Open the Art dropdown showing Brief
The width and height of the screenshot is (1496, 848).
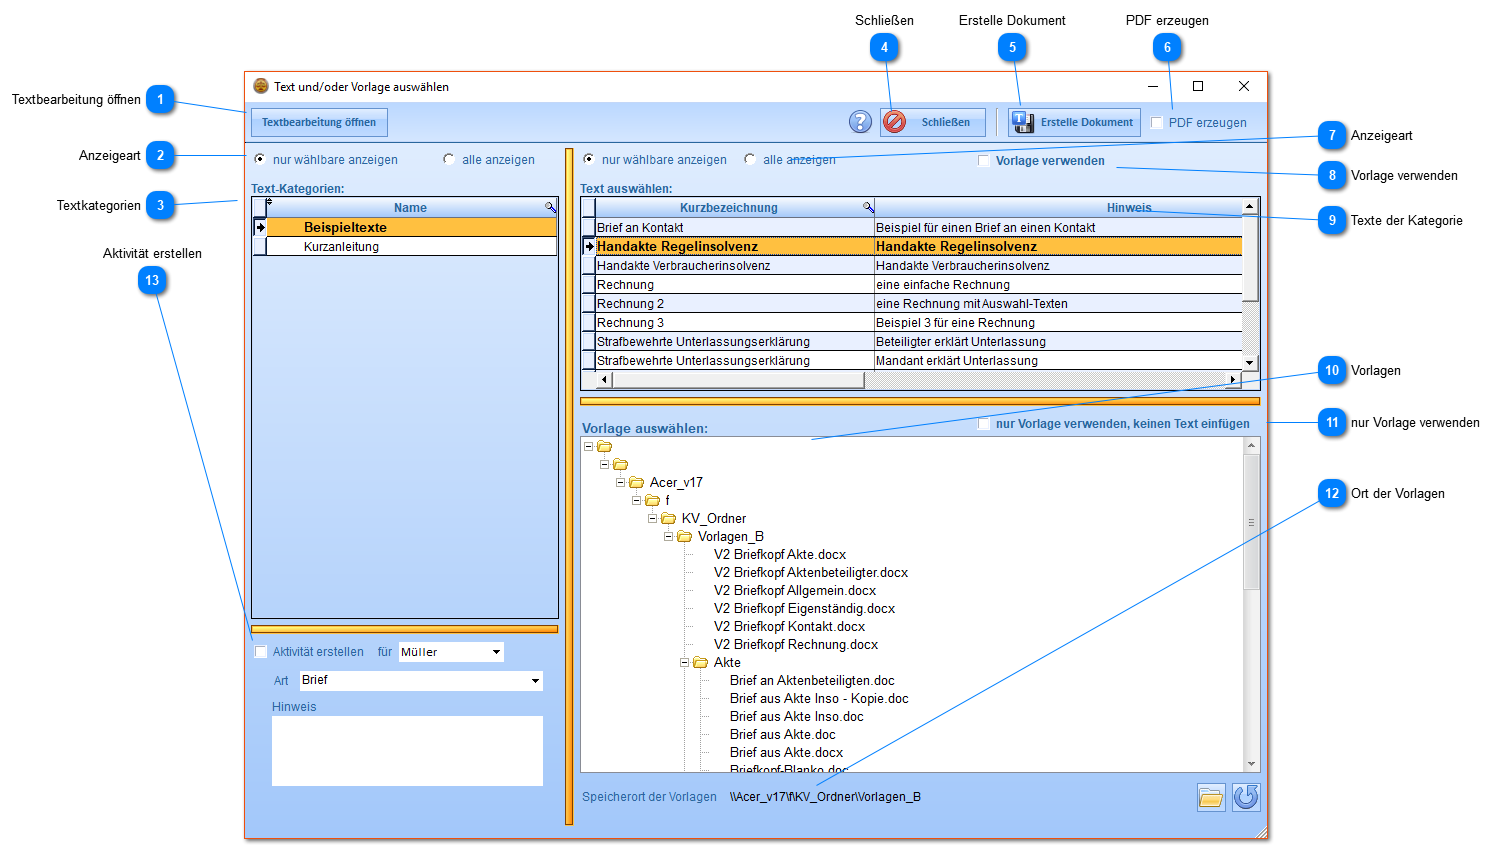point(535,681)
